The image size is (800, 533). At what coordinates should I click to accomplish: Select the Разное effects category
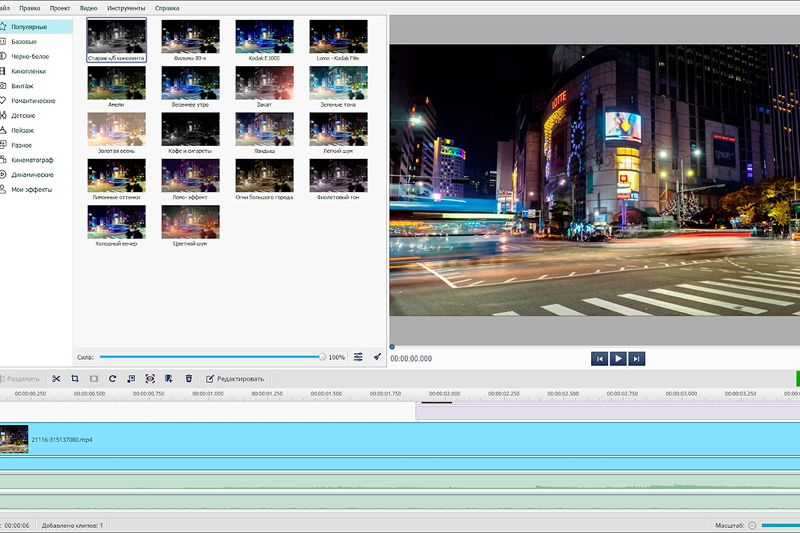tap(36, 145)
